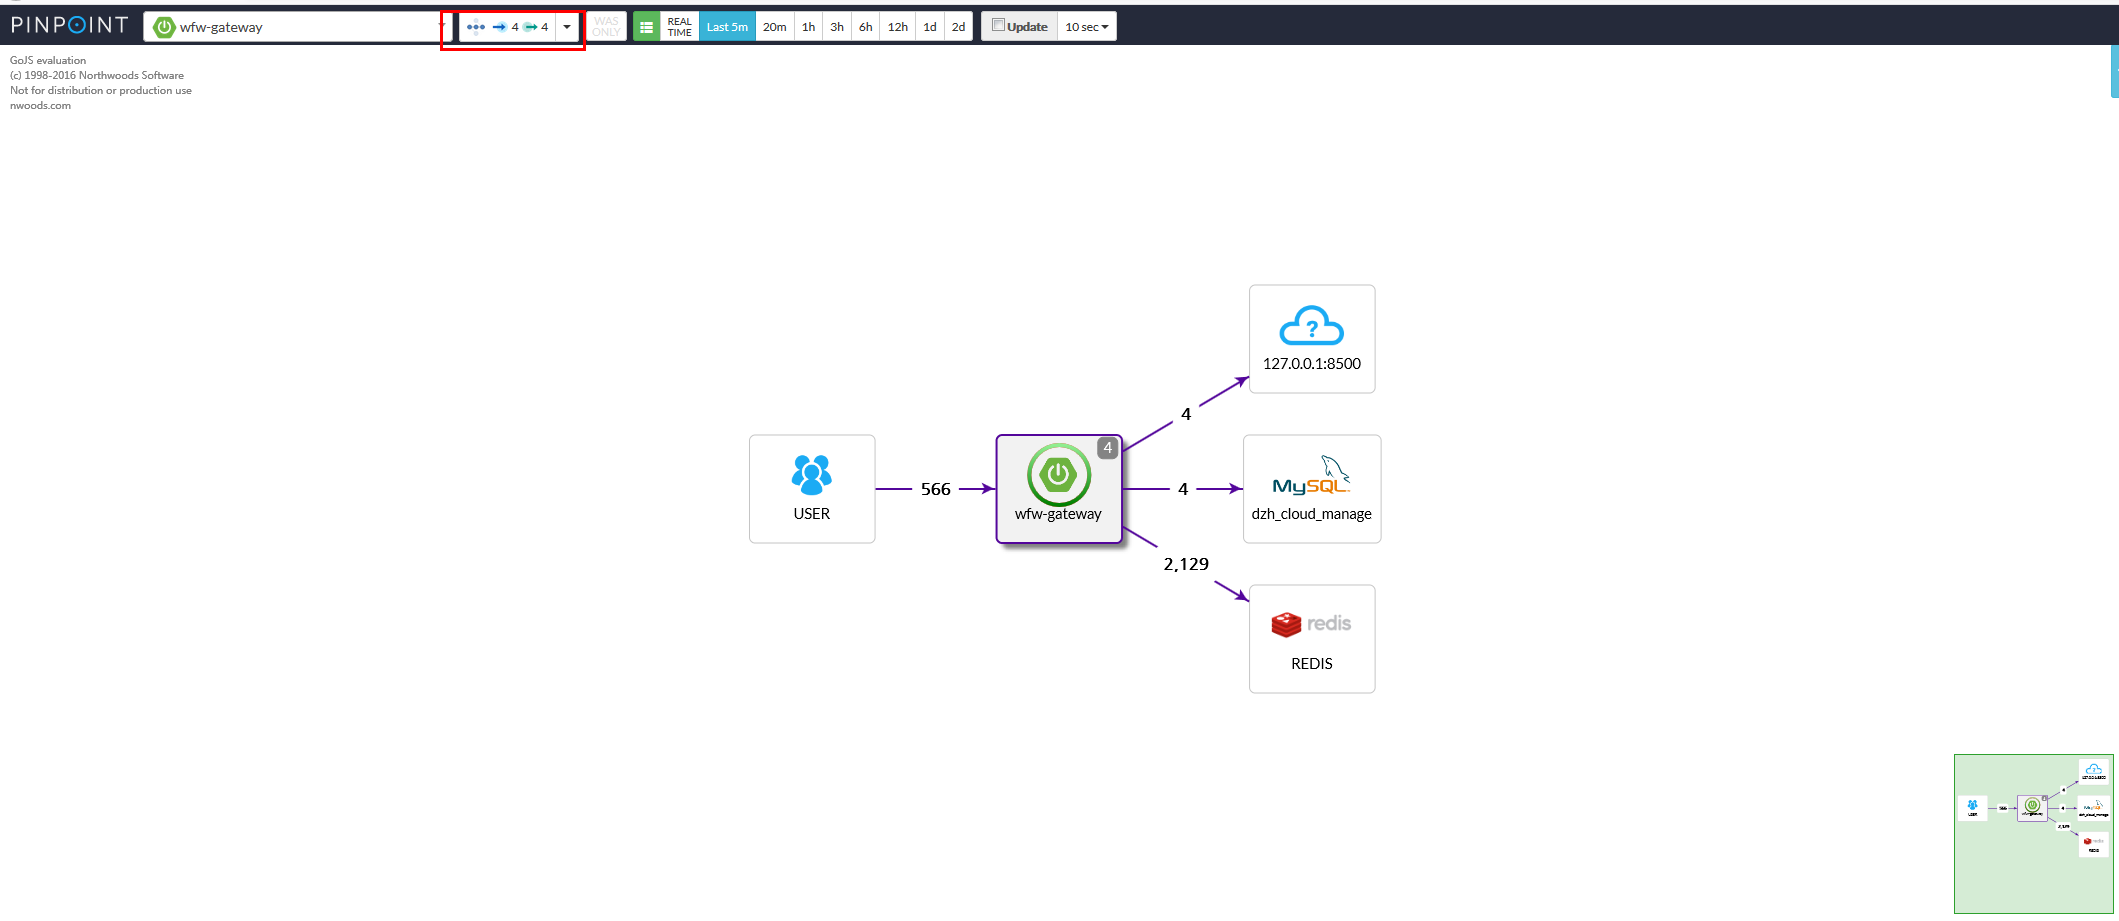Select the 1d time range
This screenshot has width=2119, height=921.
click(x=930, y=27)
